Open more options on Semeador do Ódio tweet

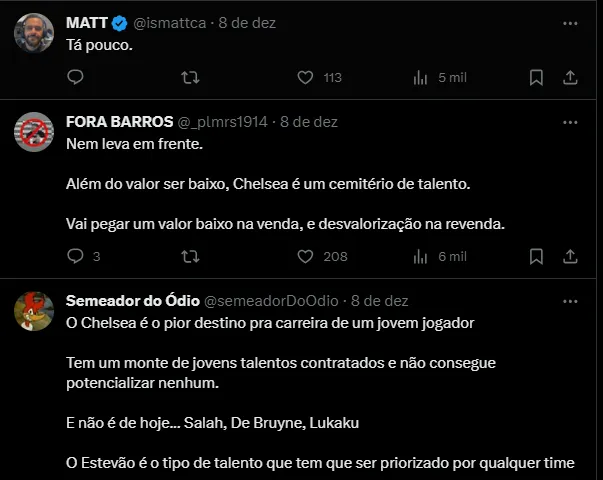(x=570, y=300)
